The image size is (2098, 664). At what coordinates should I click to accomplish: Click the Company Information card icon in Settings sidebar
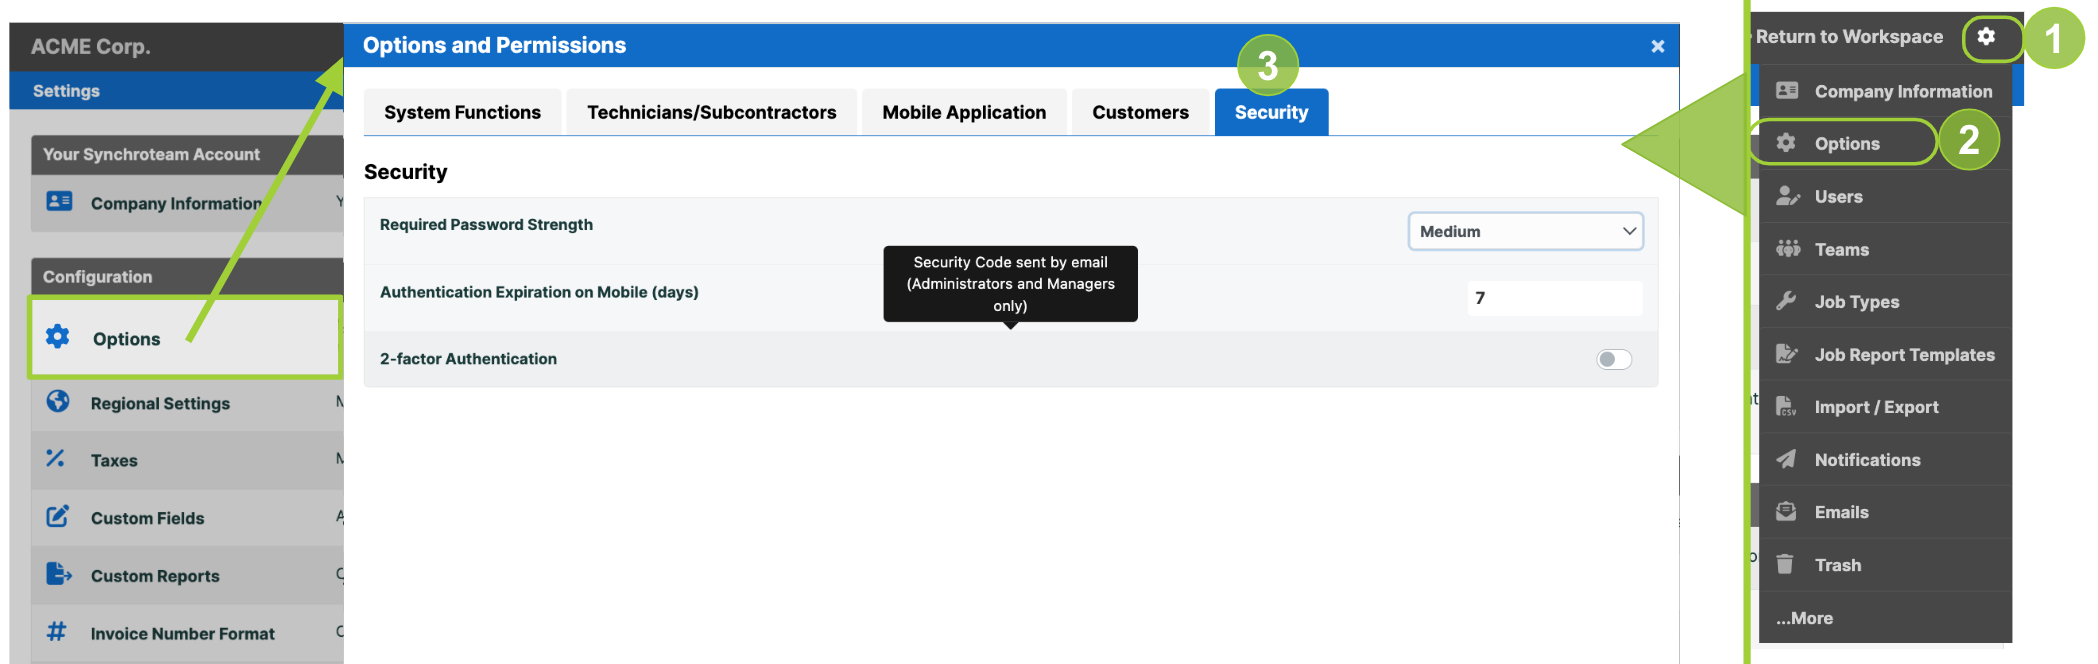click(59, 201)
